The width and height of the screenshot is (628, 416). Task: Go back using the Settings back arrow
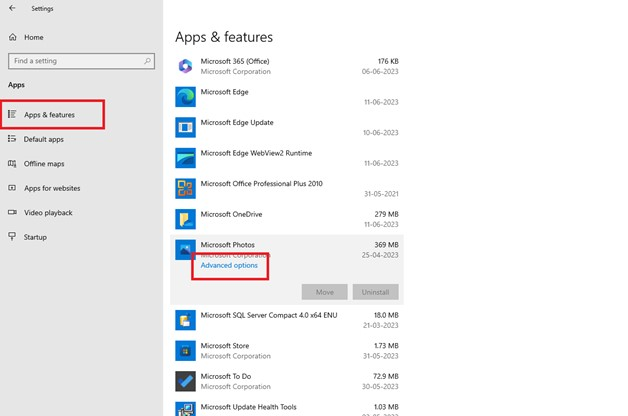point(12,8)
